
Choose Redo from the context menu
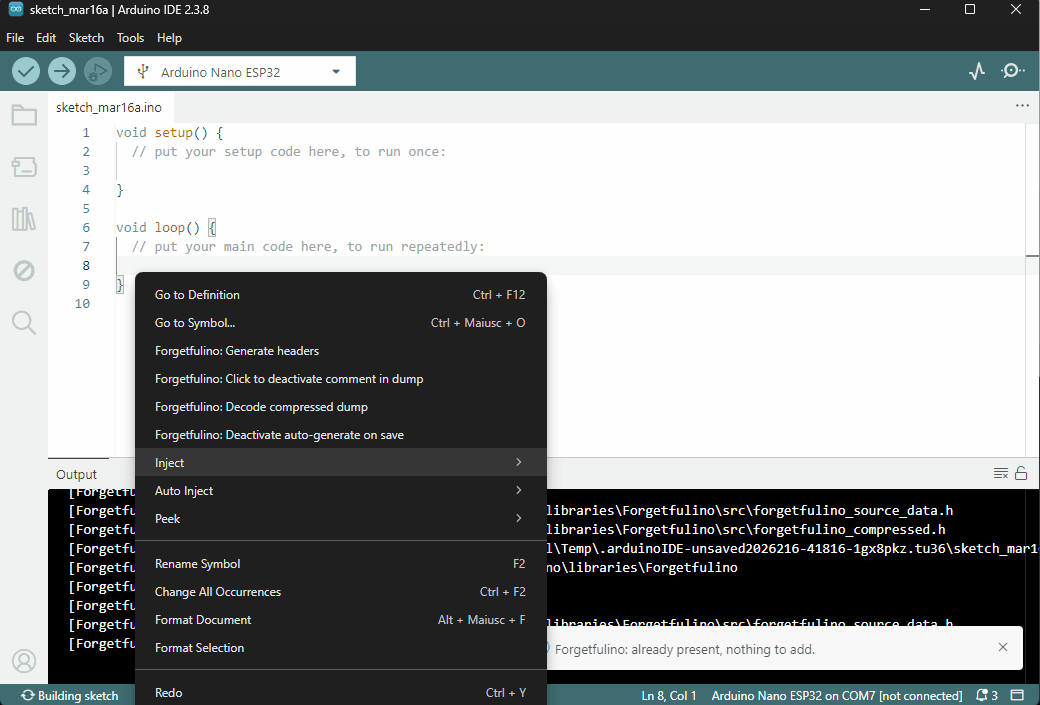point(340,692)
